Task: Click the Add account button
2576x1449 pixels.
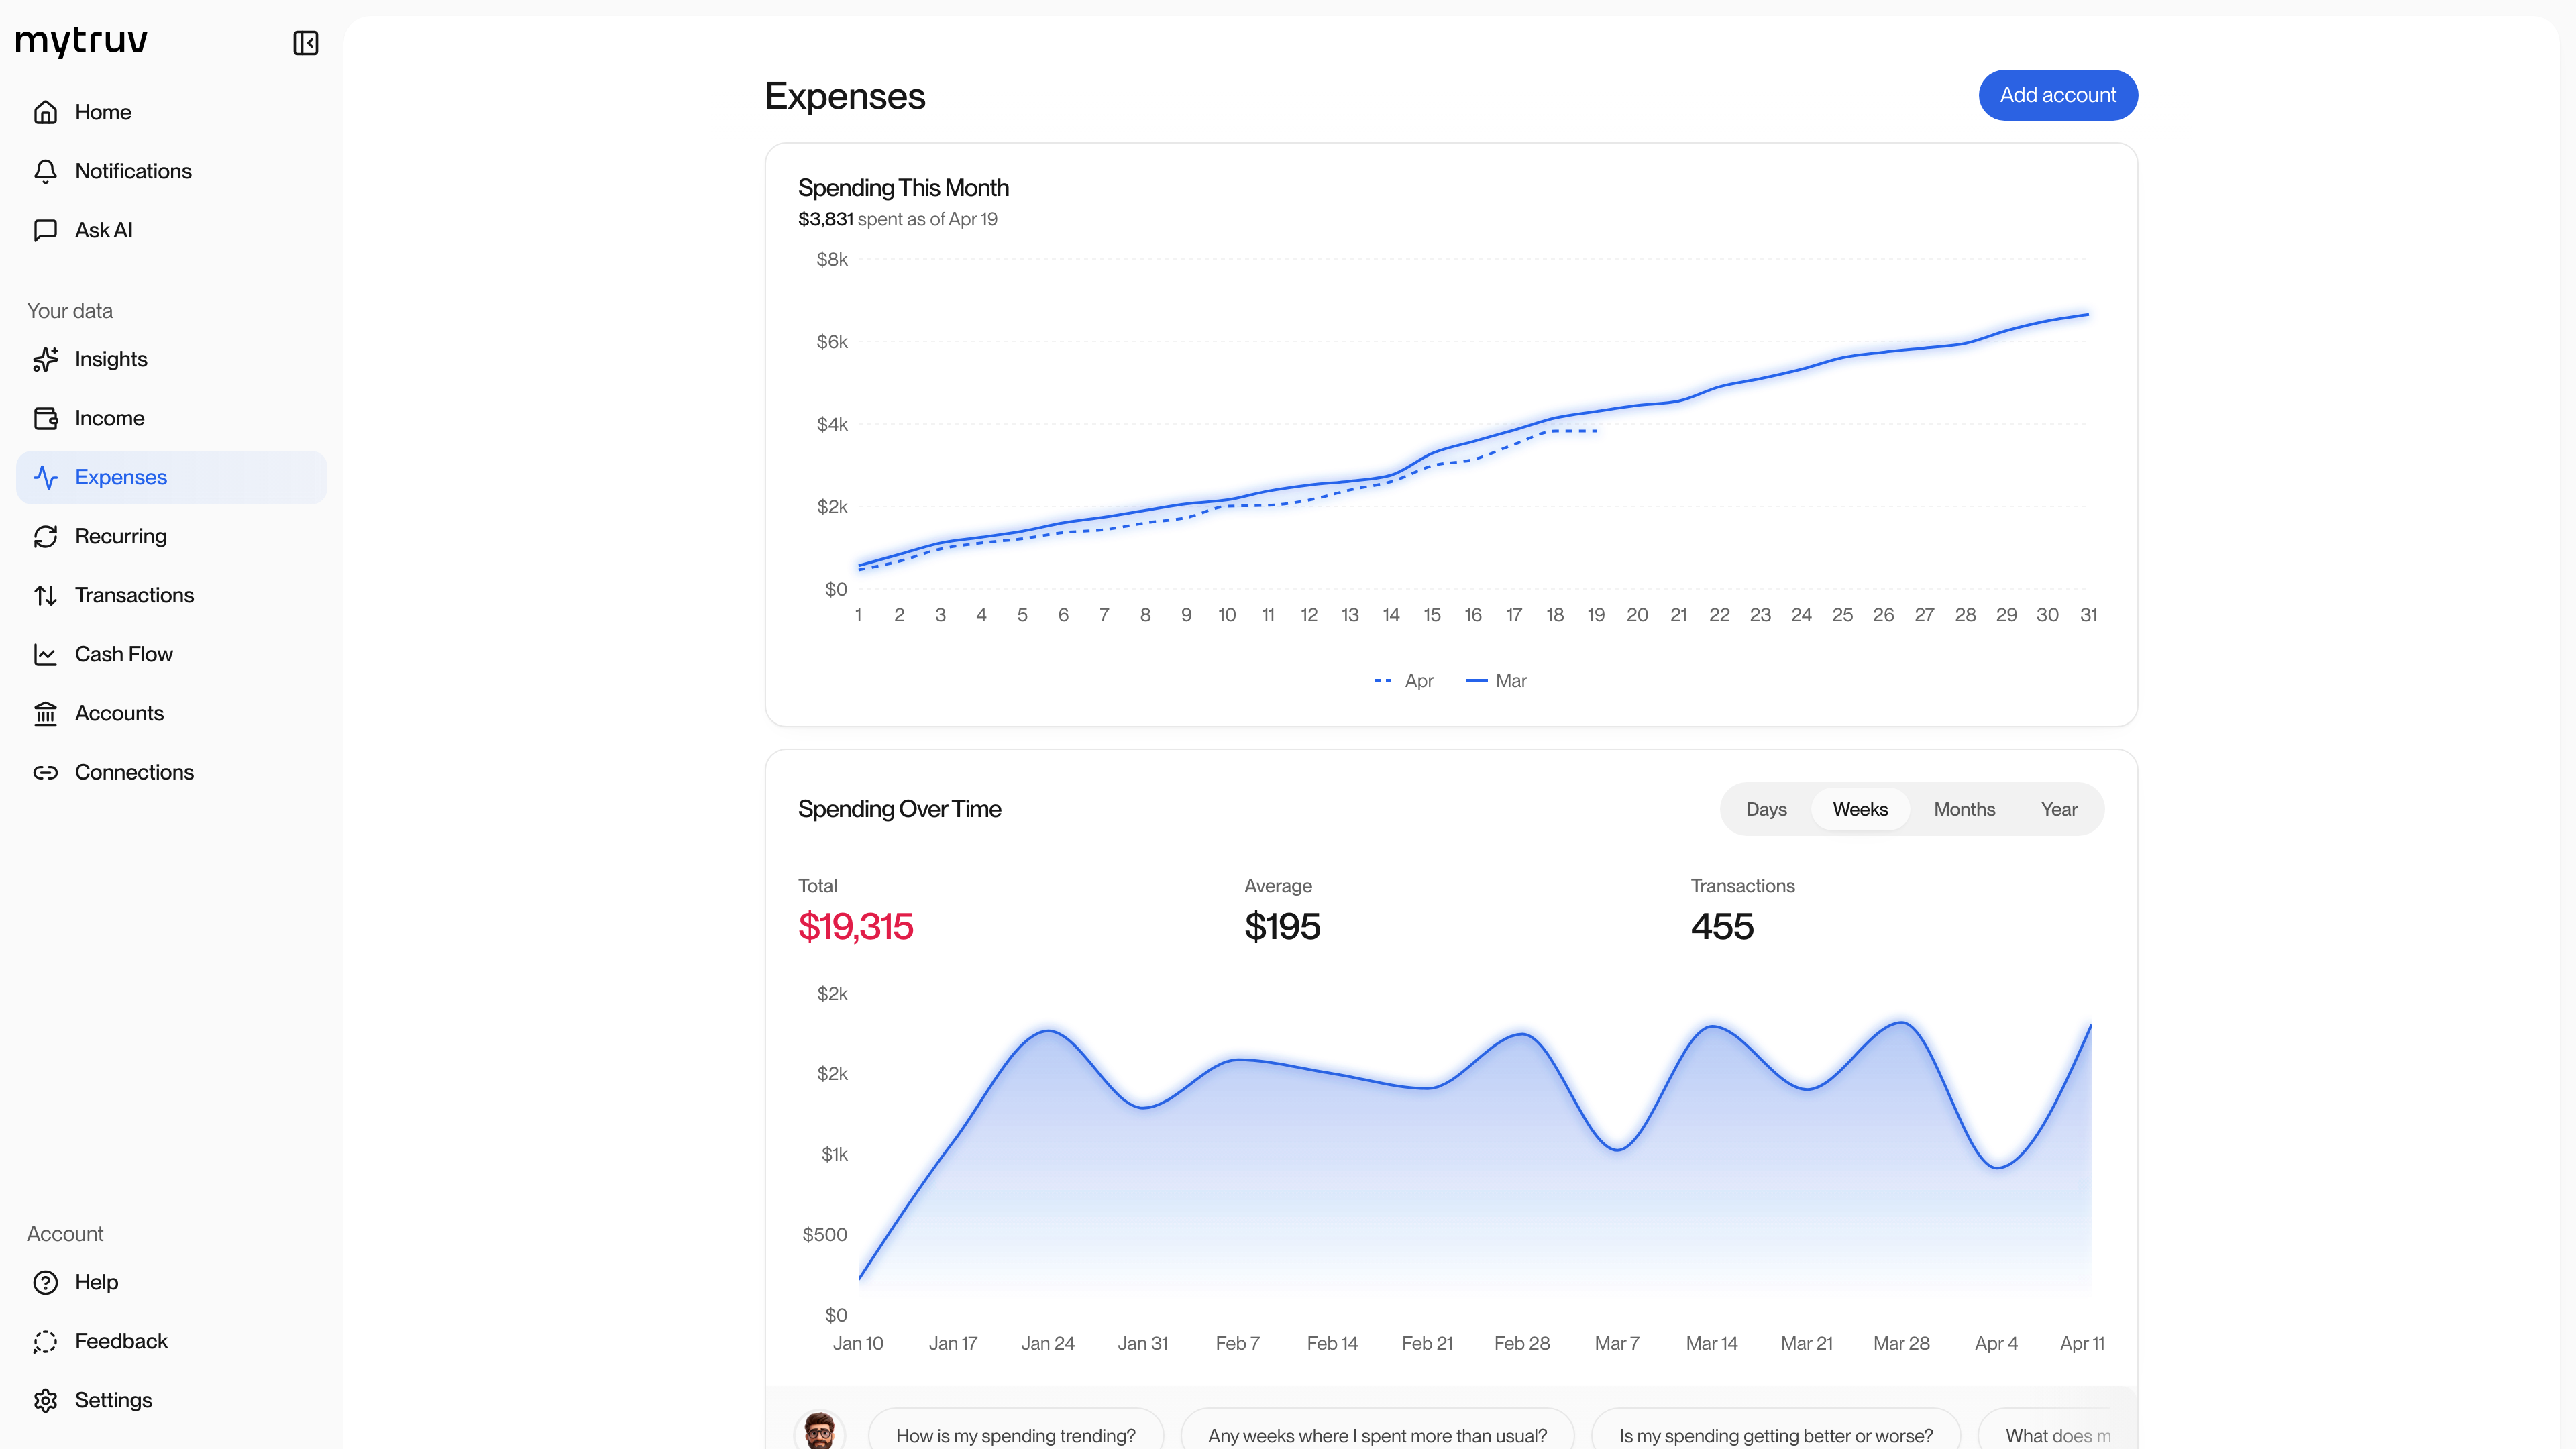Action: tap(2058, 95)
